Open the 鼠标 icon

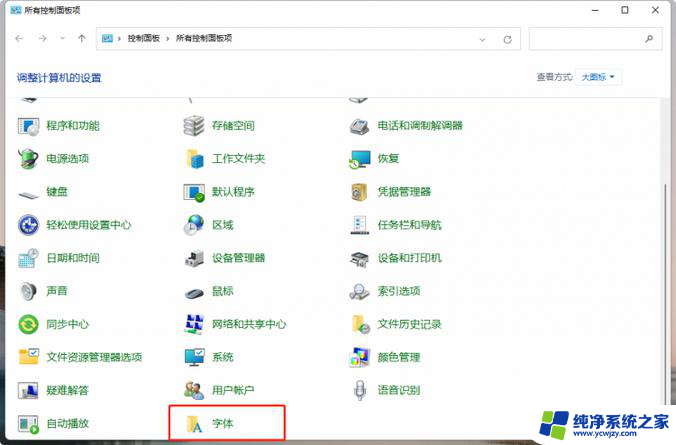point(194,293)
